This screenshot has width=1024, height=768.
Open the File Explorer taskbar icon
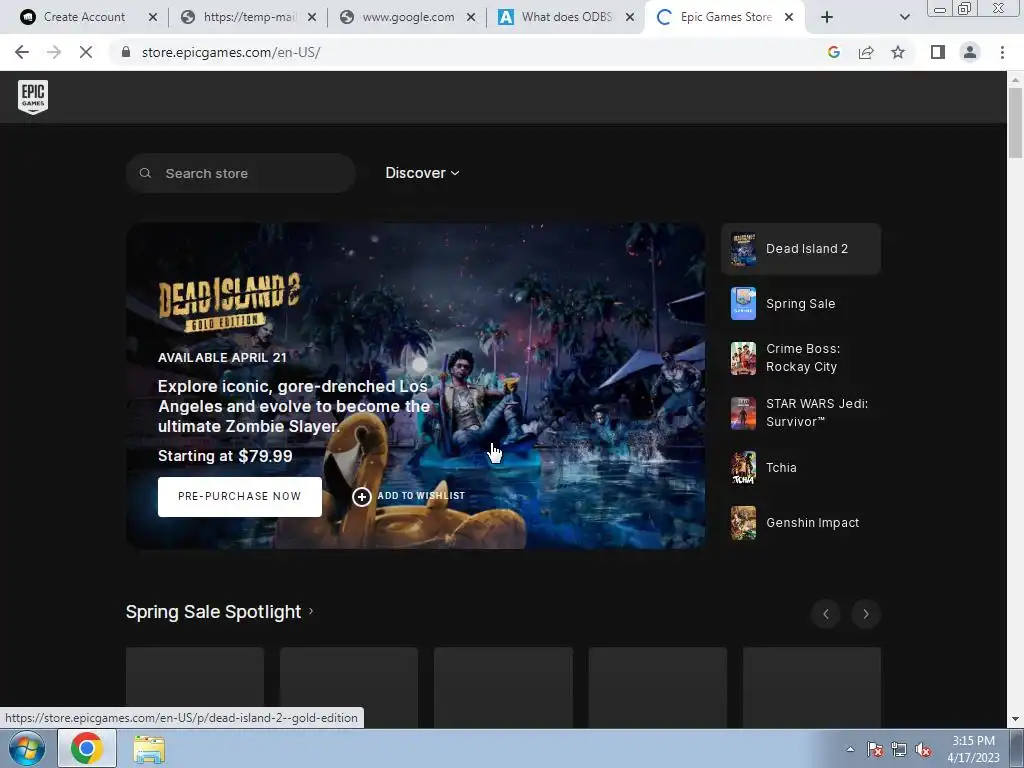[149, 748]
